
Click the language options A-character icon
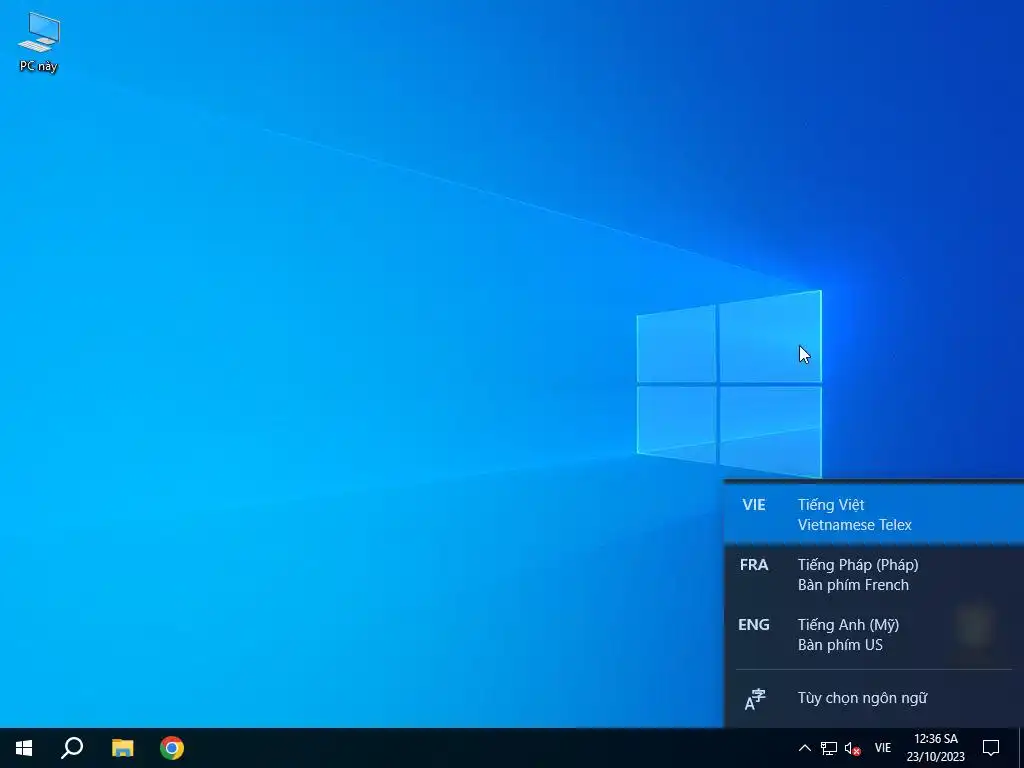click(x=755, y=699)
